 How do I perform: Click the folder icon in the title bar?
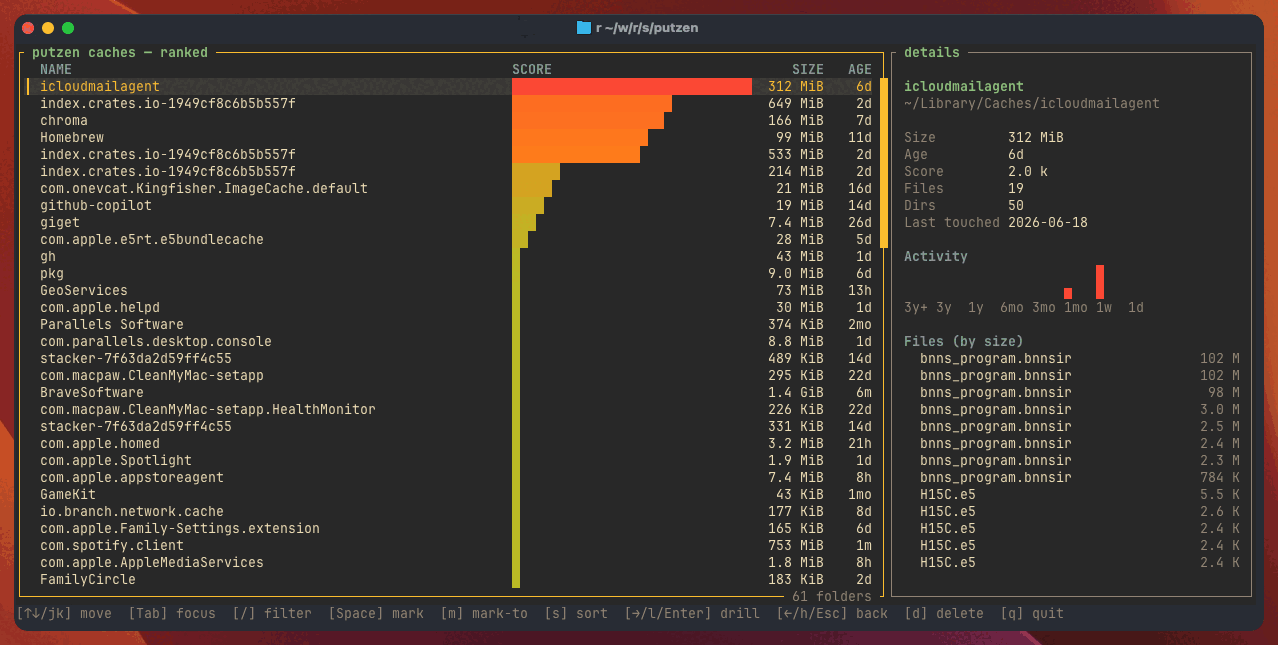tap(584, 28)
